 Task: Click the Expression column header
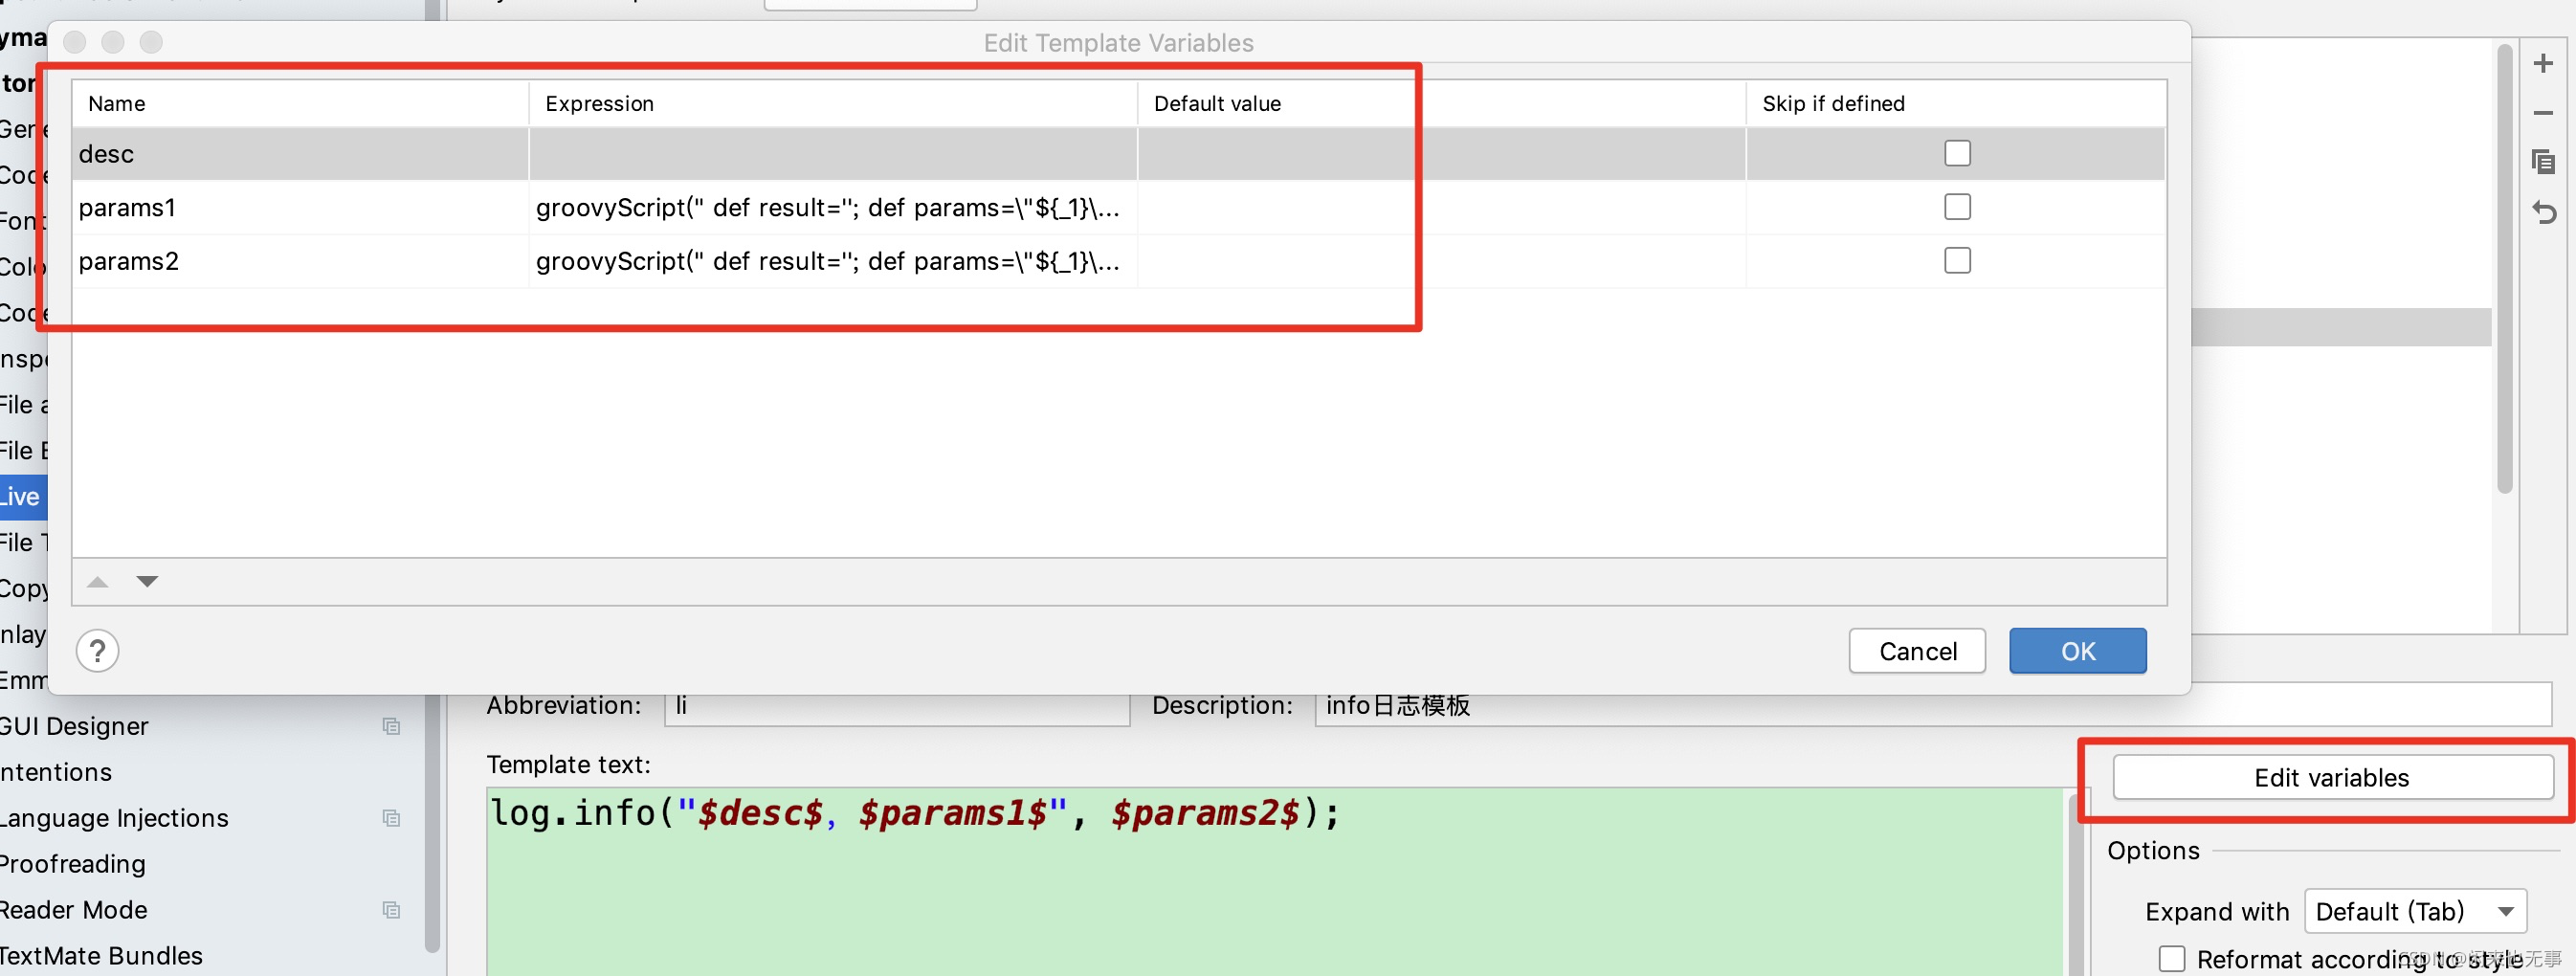(x=832, y=103)
